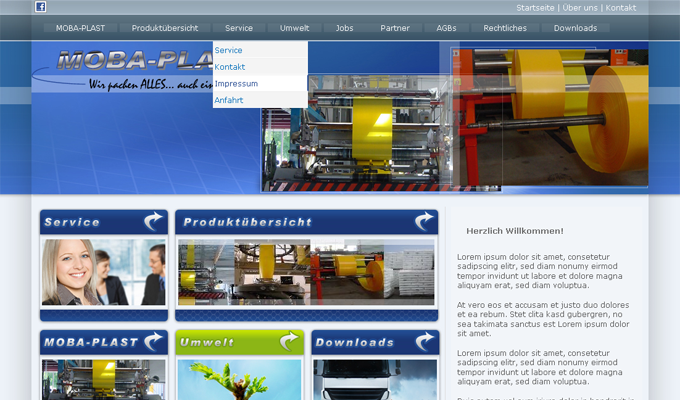The image size is (680, 400).
Task: Click the arrow icon on the Service card
Action: coord(153,221)
